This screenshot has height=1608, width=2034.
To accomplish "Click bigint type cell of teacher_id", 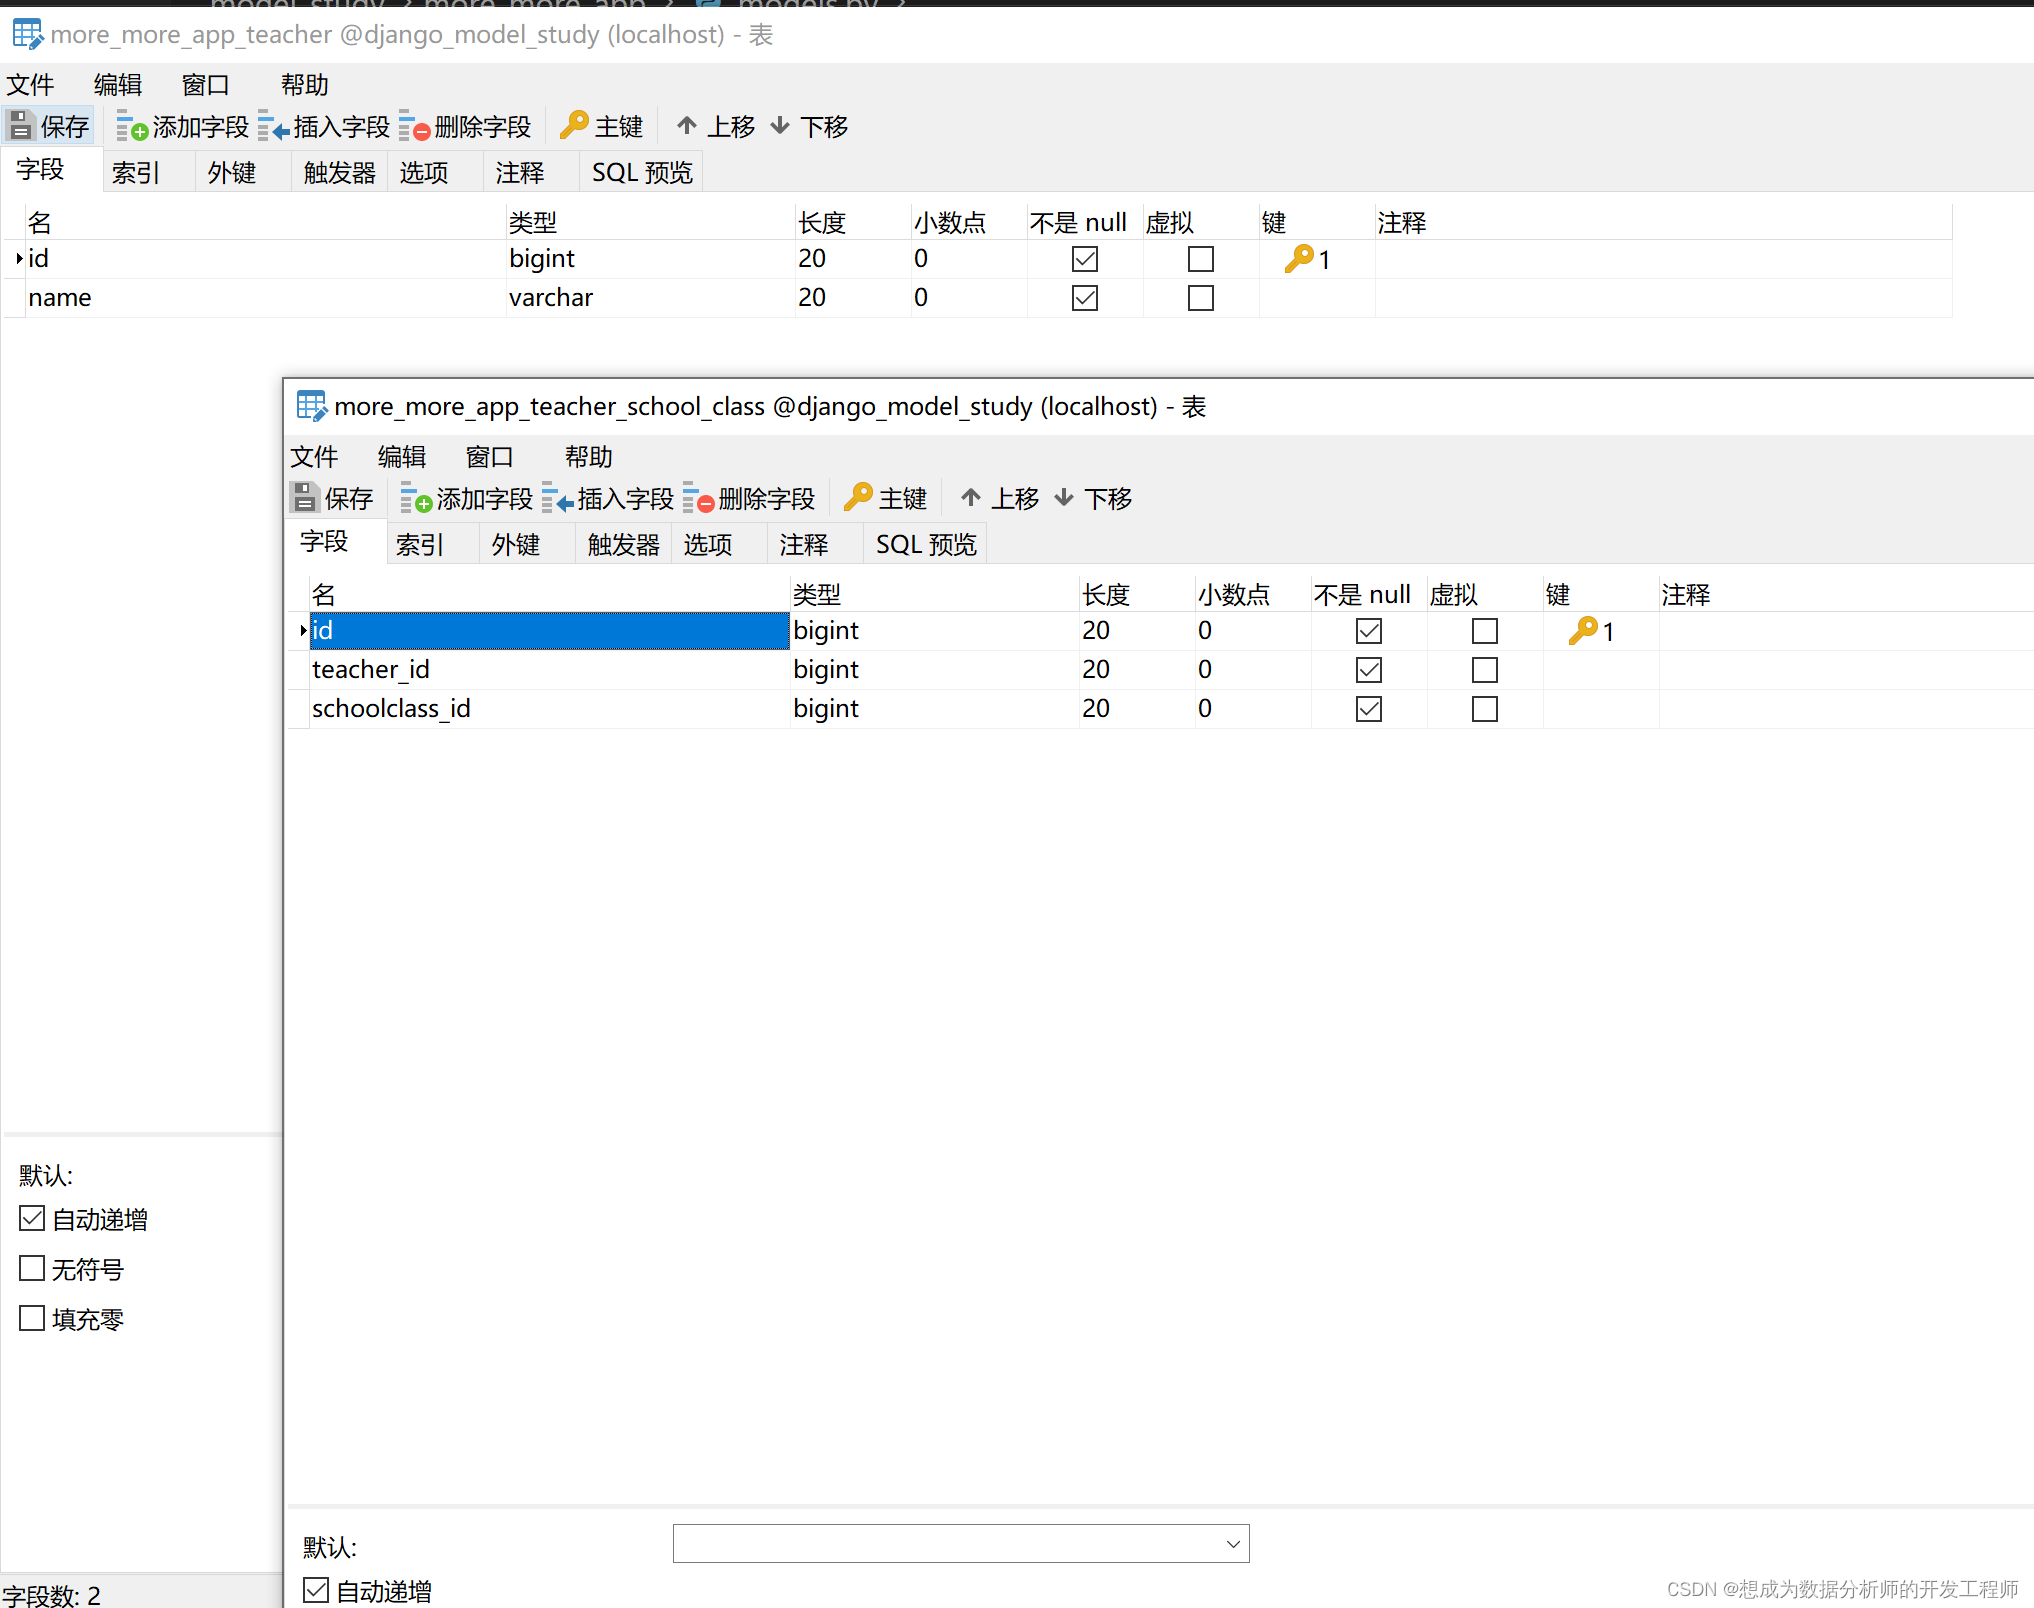I will (x=934, y=670).
